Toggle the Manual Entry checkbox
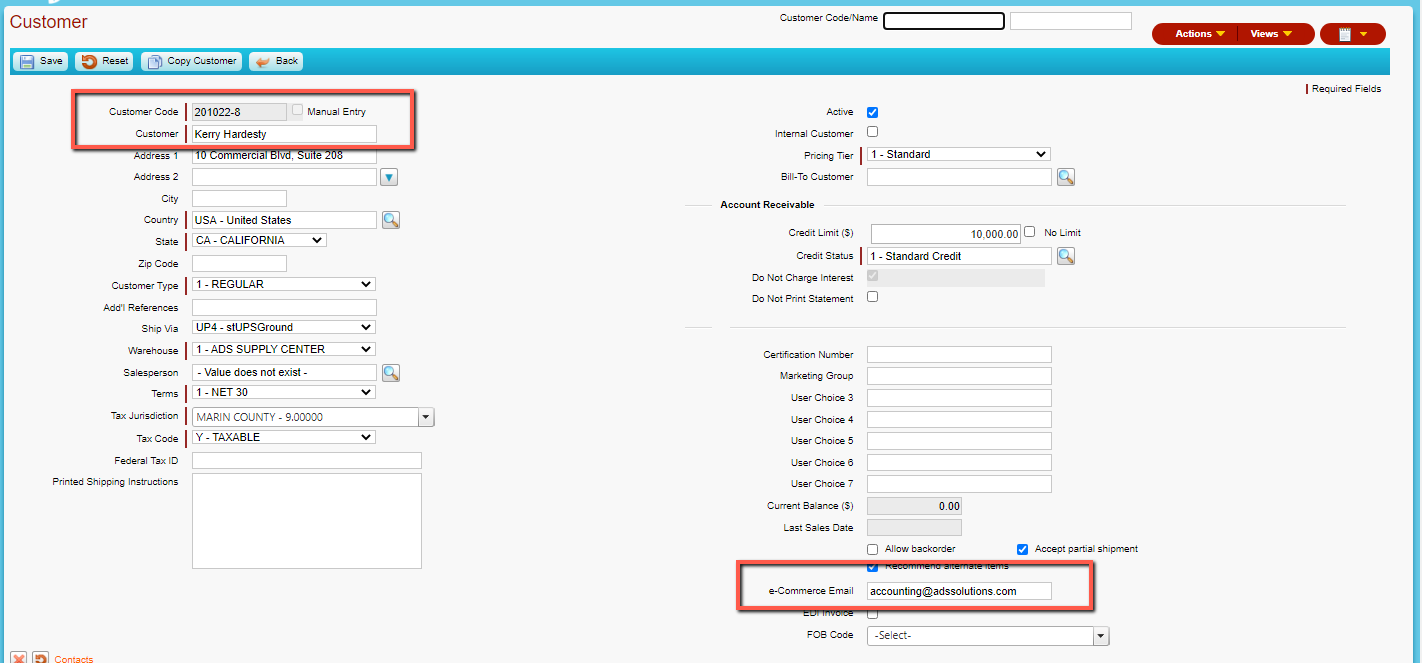The height and width of the screenshot is (663, 1422). click(x=297, y=111)
